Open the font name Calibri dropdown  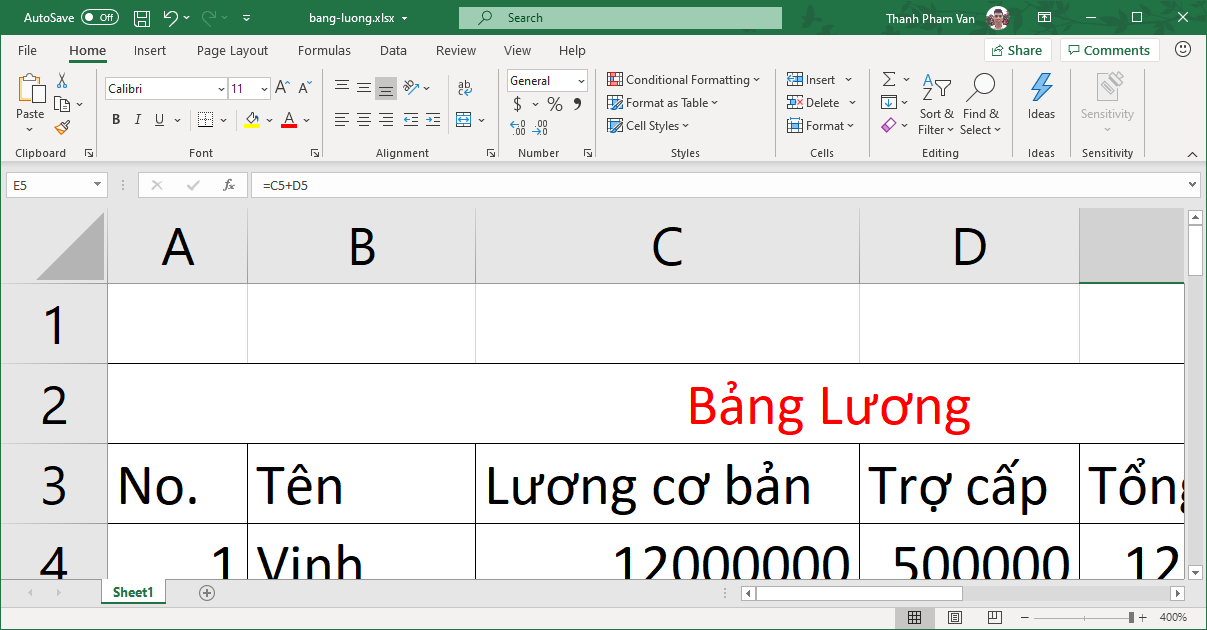(222, 89)
